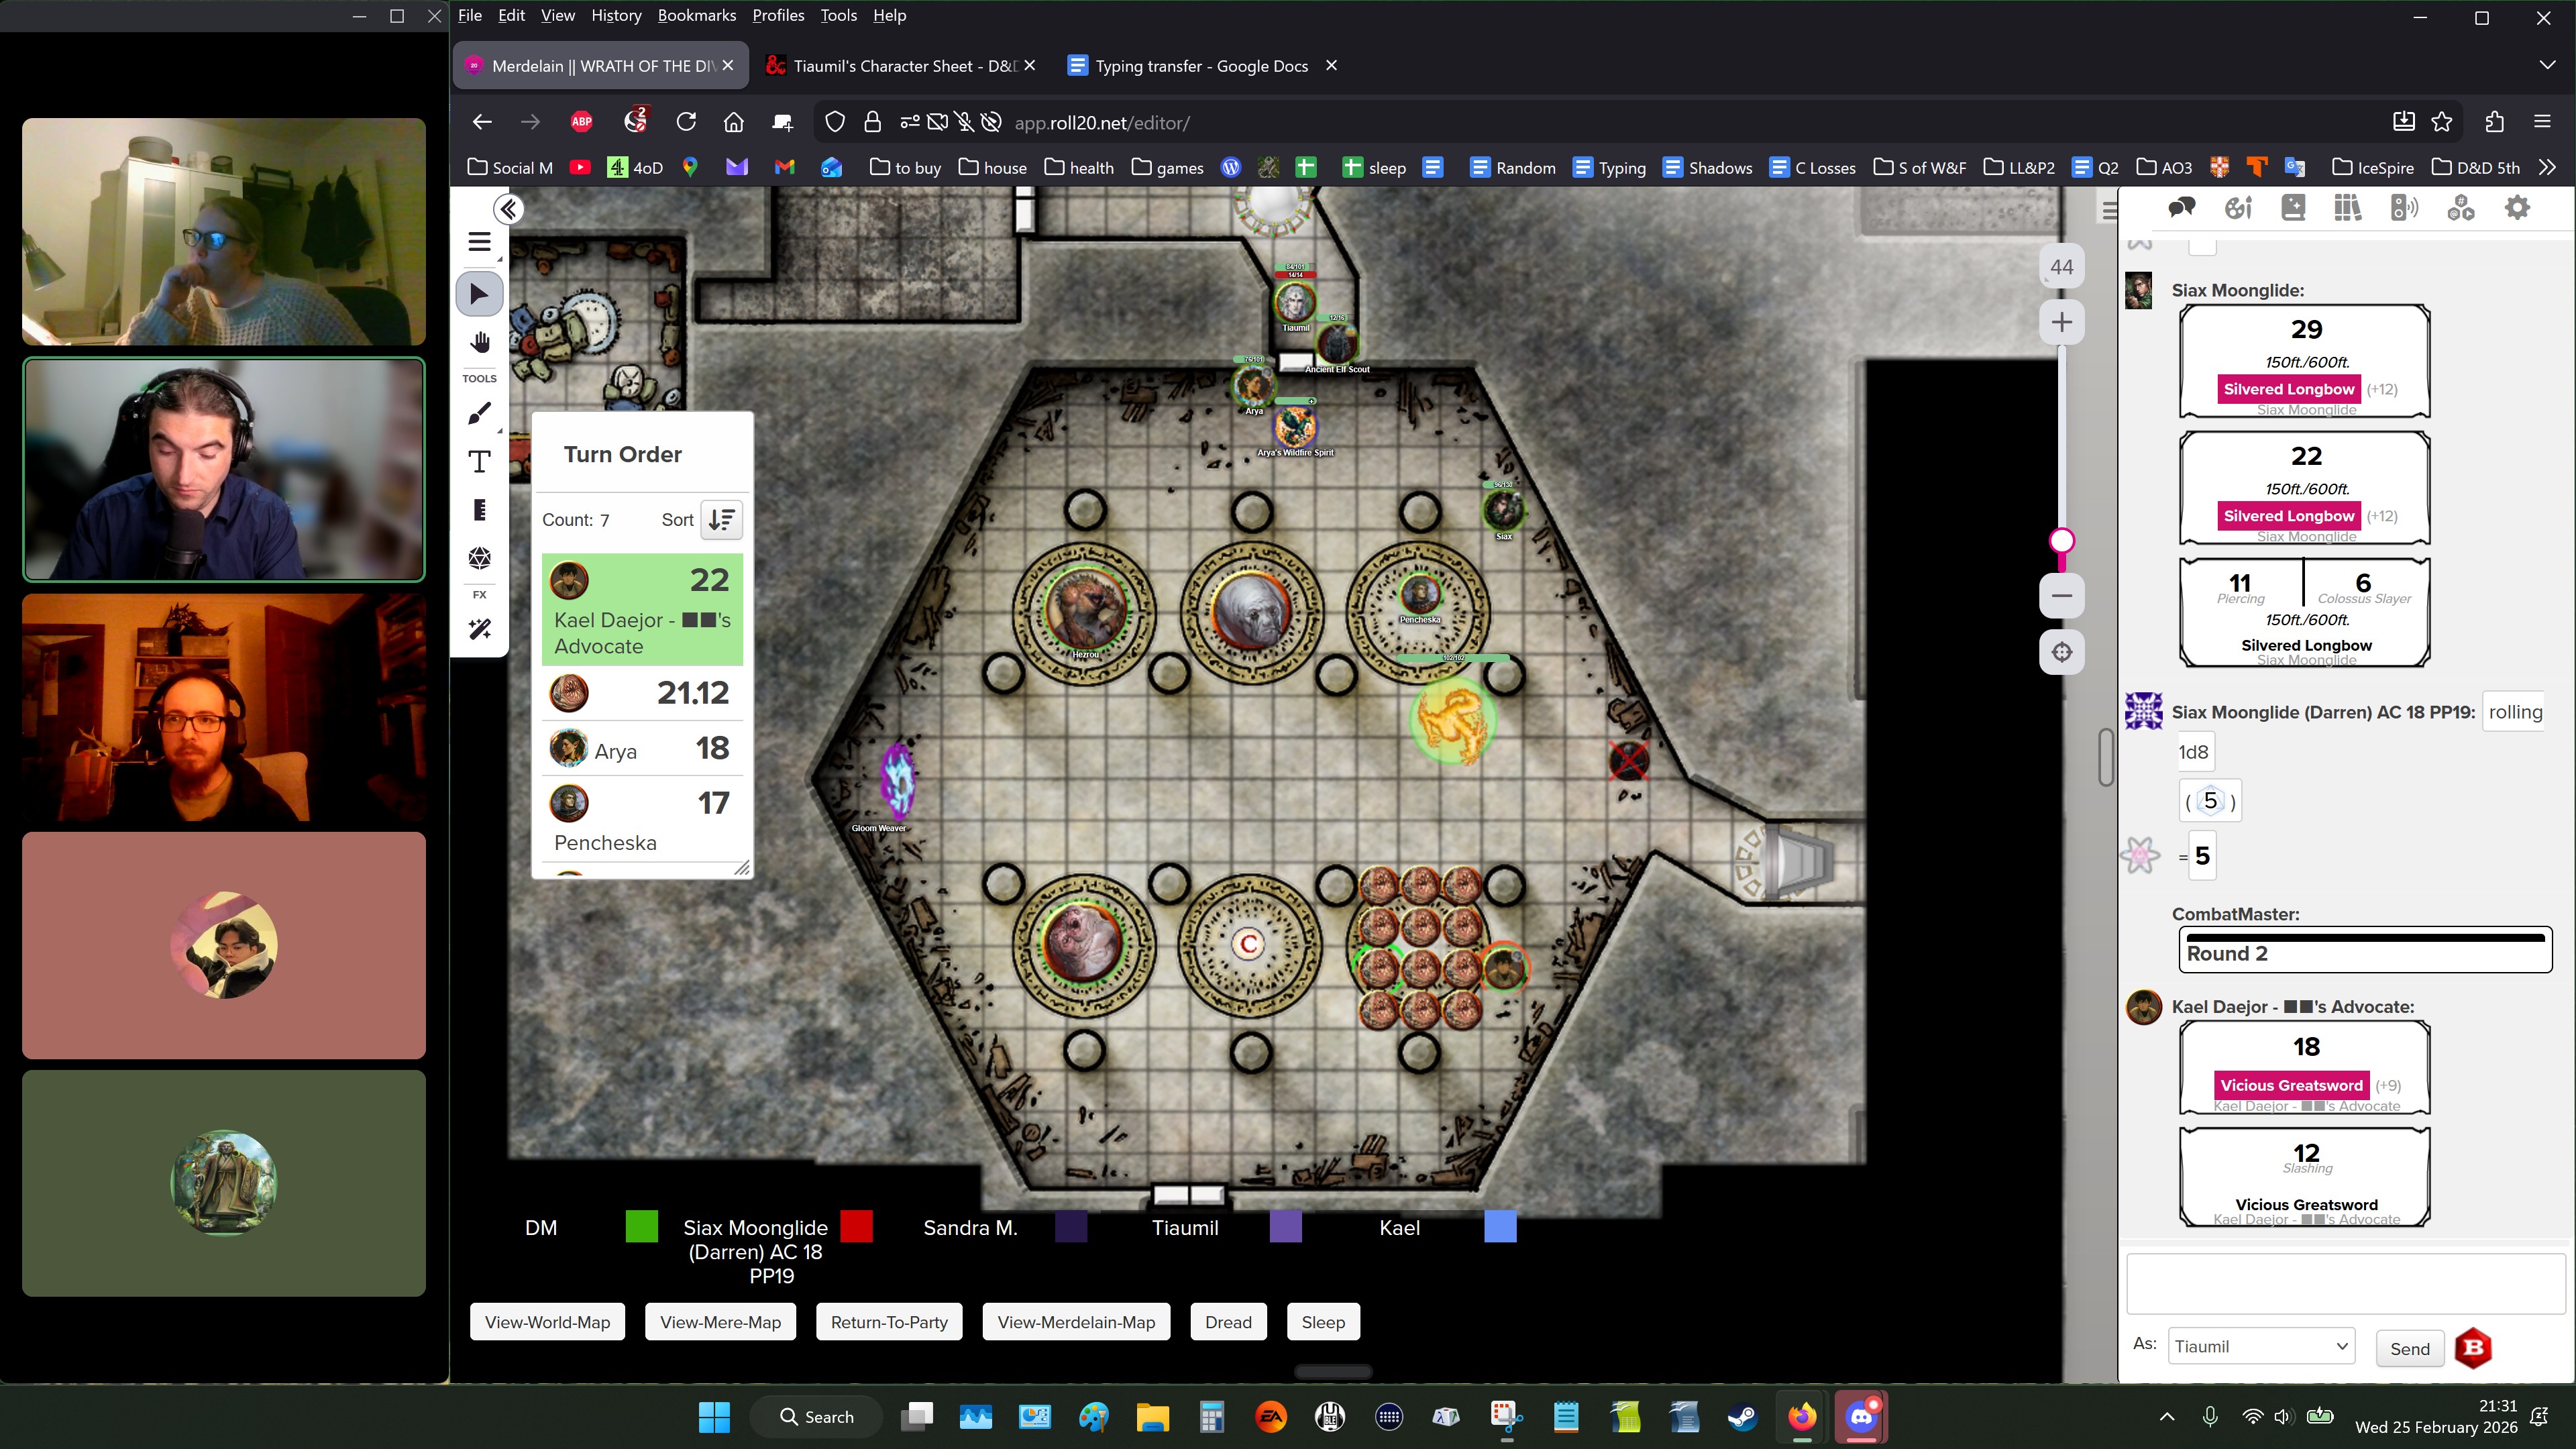Screen dimensions: 2576x1449
Task: Collapse the left toolbar with the arrow
Action: coord(508,209)
